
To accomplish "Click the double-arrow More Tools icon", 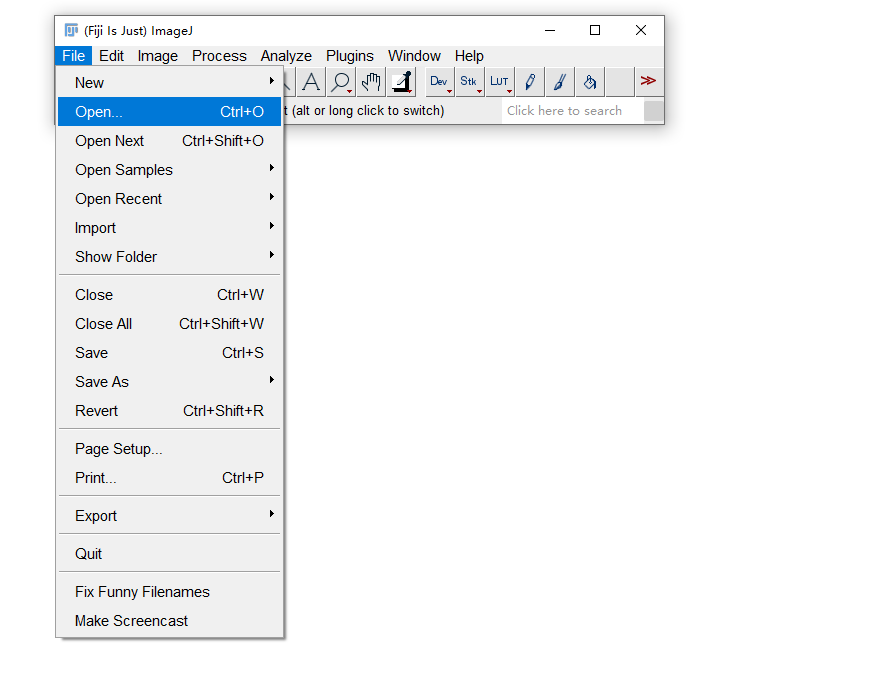I will pyautogui.click(x=648, y=81).
